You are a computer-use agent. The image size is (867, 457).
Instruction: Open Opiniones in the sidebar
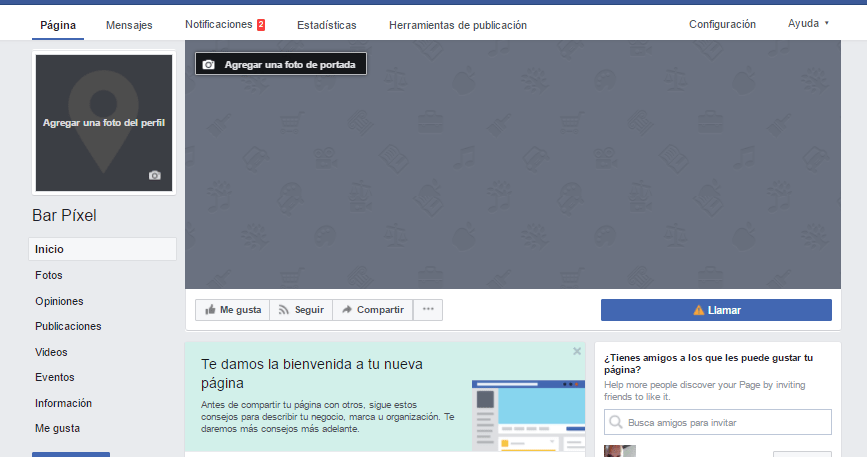[59, 301]
